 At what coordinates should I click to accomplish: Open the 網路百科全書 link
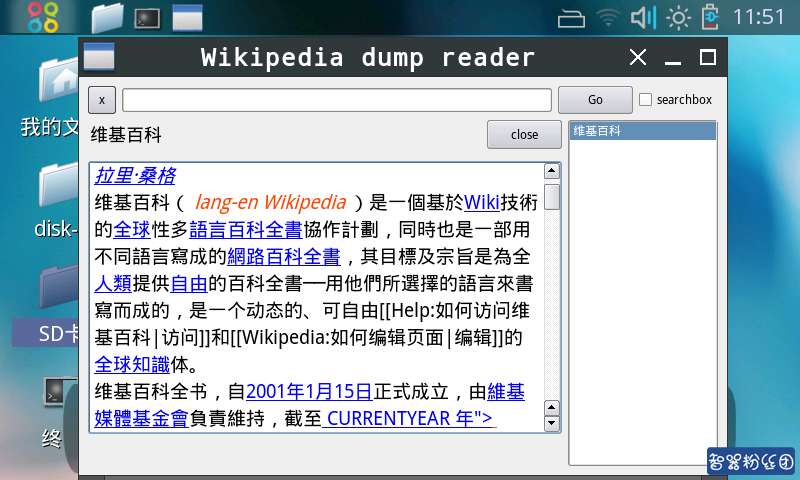284,257
